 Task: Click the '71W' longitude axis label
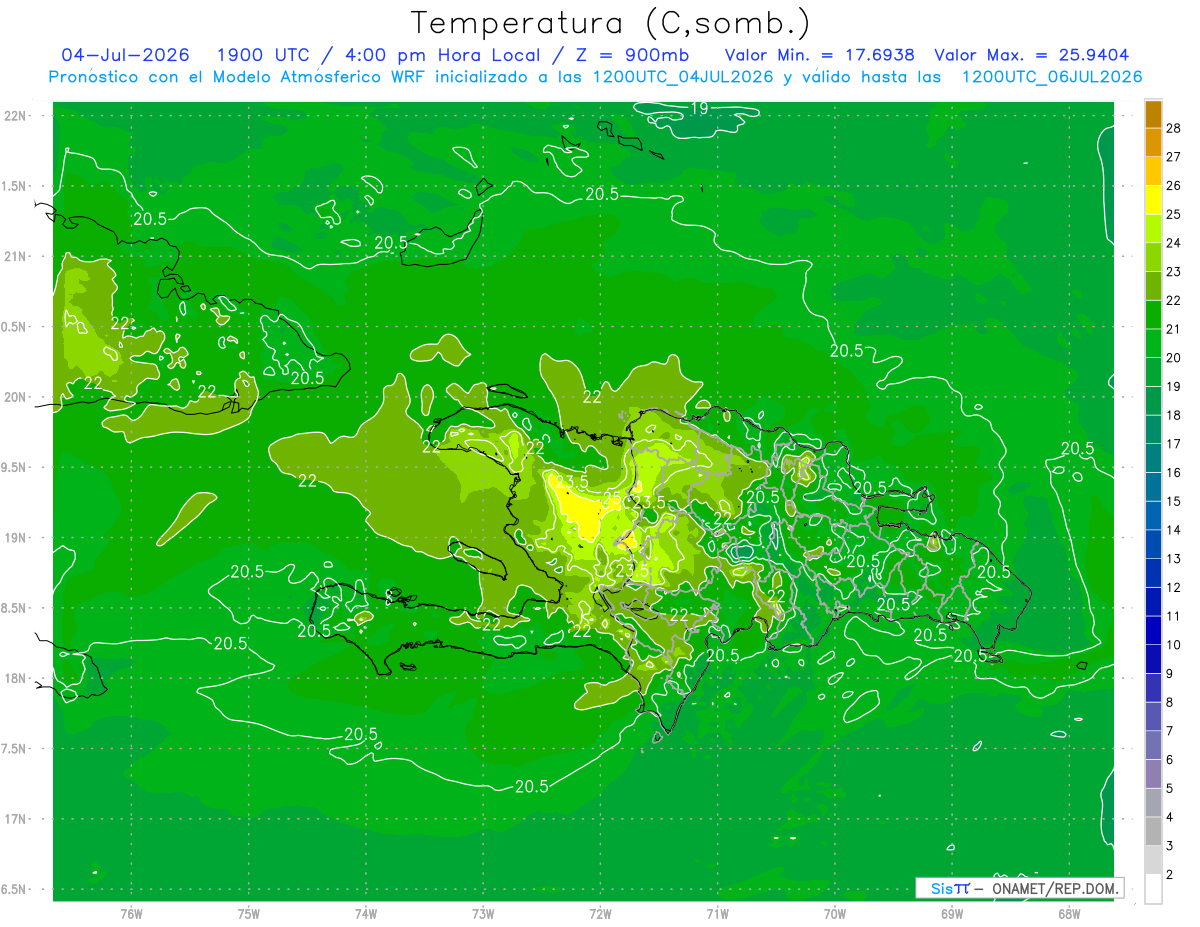pyautogui.click(x=717, y=914)
